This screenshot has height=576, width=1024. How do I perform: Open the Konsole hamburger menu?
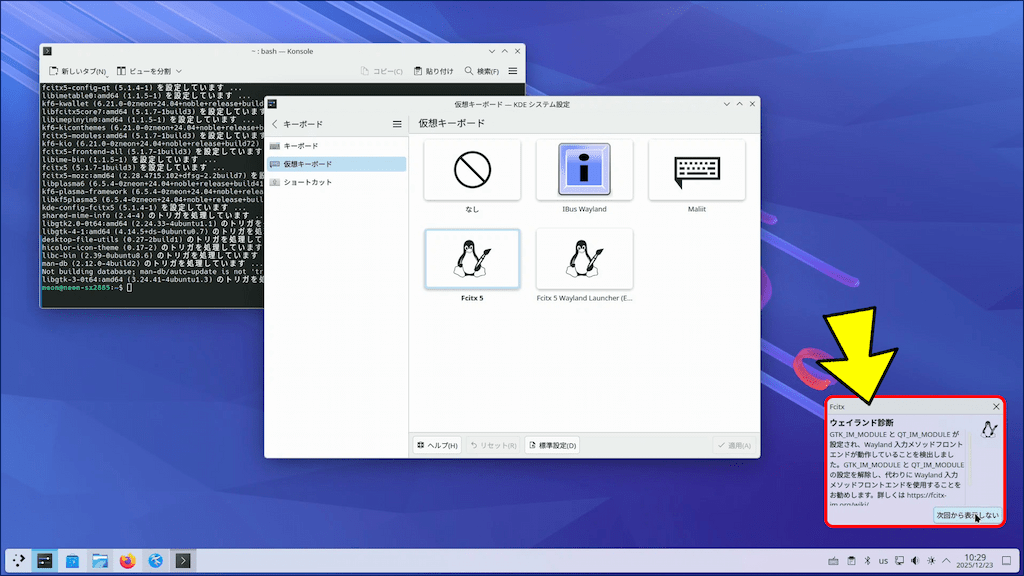pyautogui.click(x=513, y=71)
